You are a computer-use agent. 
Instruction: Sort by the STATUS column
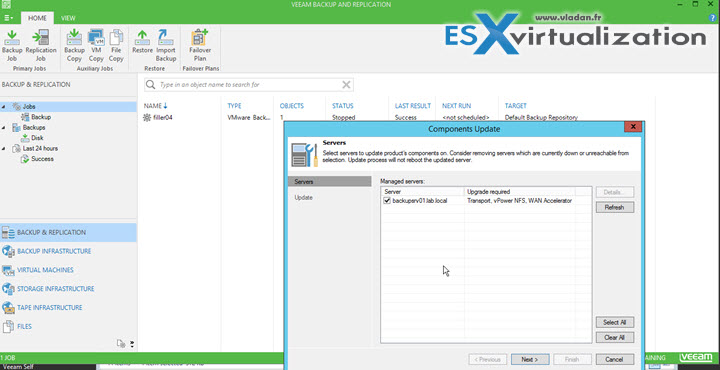(x=343, y=106)
